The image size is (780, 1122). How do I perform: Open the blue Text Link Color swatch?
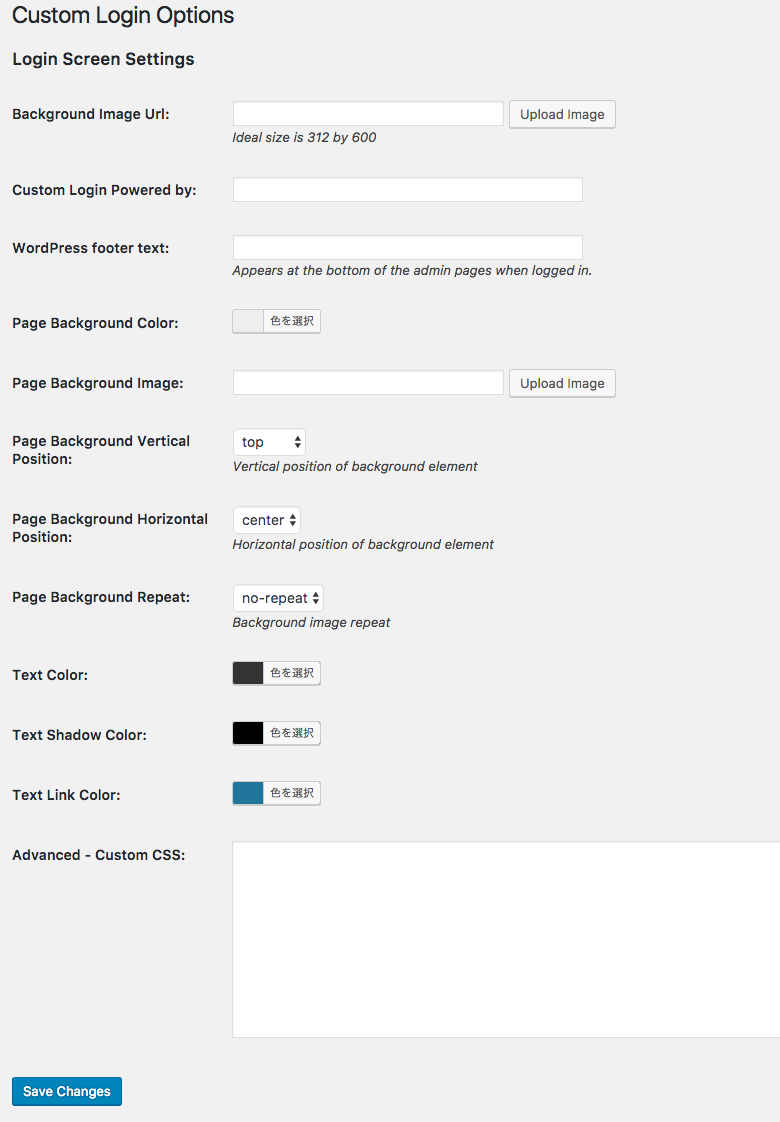[248, 793]
